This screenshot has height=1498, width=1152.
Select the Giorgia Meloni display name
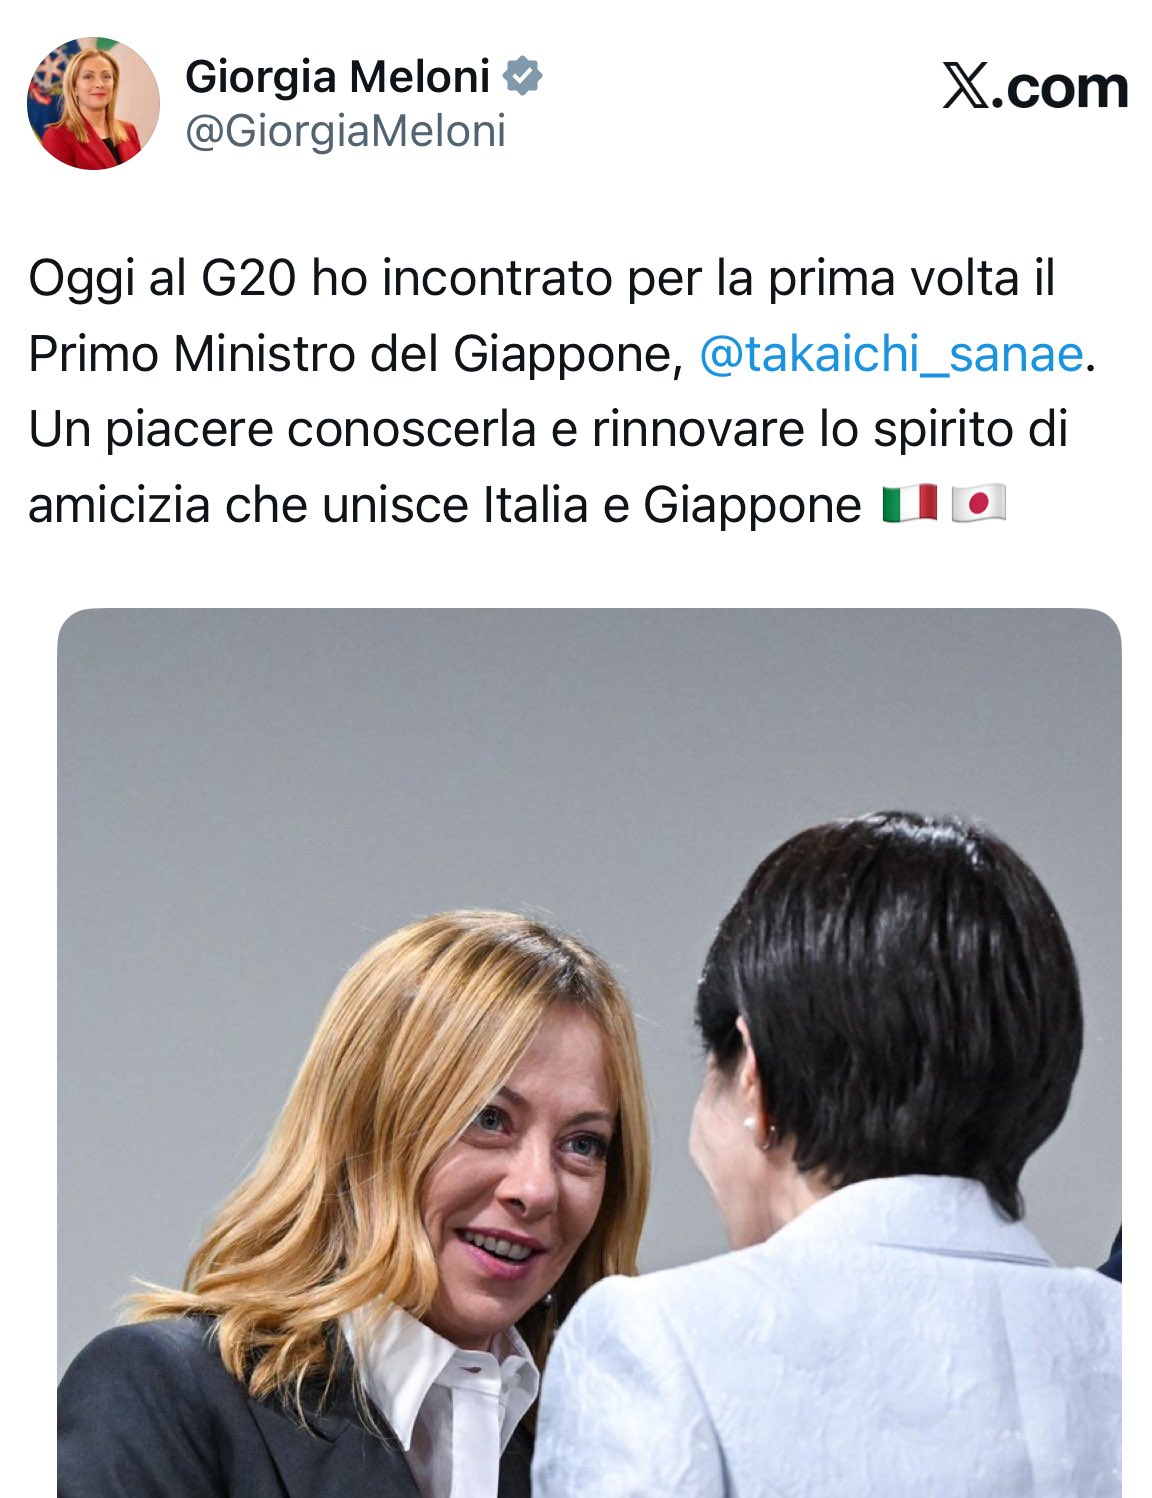338,76
